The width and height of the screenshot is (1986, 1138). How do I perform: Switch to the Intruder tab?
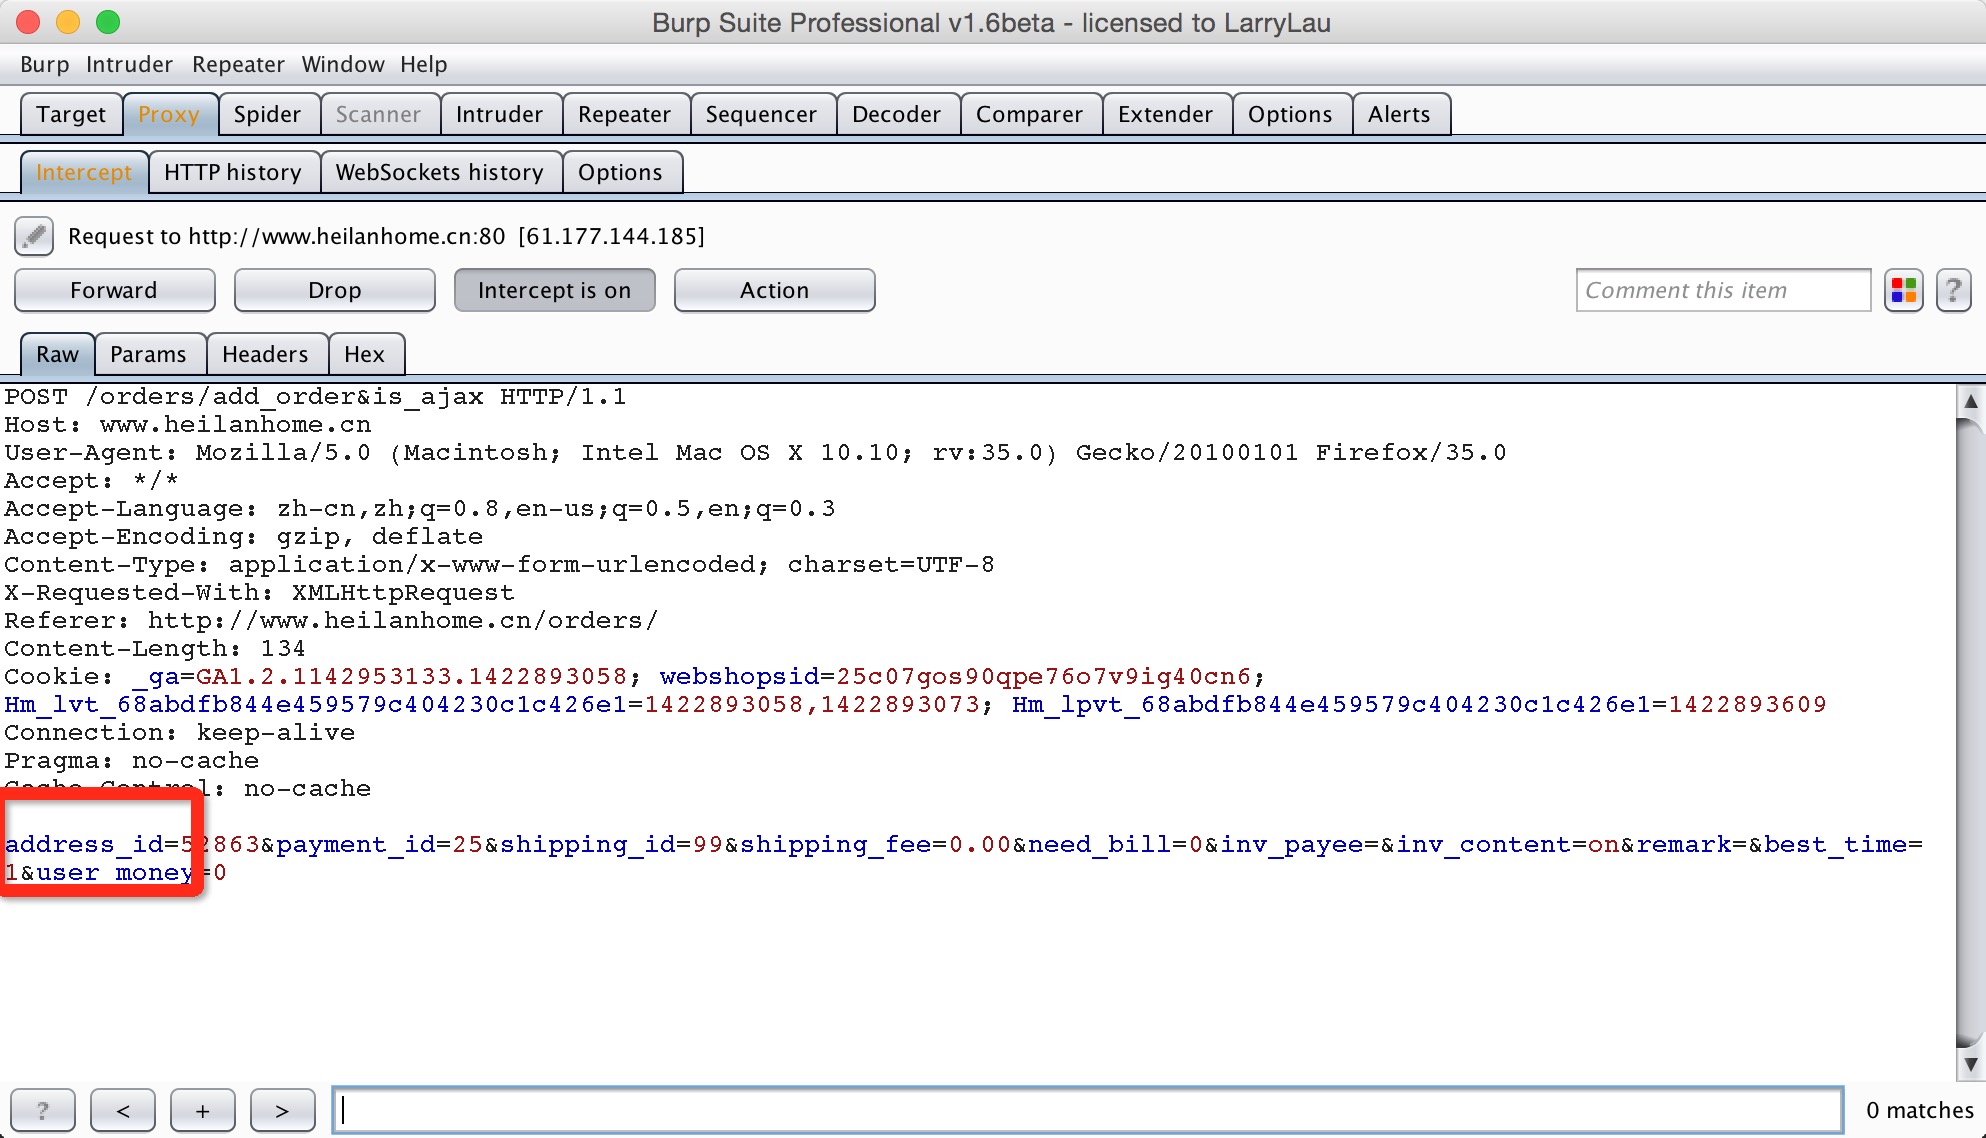pyautogui.click(x=499, y=114)
